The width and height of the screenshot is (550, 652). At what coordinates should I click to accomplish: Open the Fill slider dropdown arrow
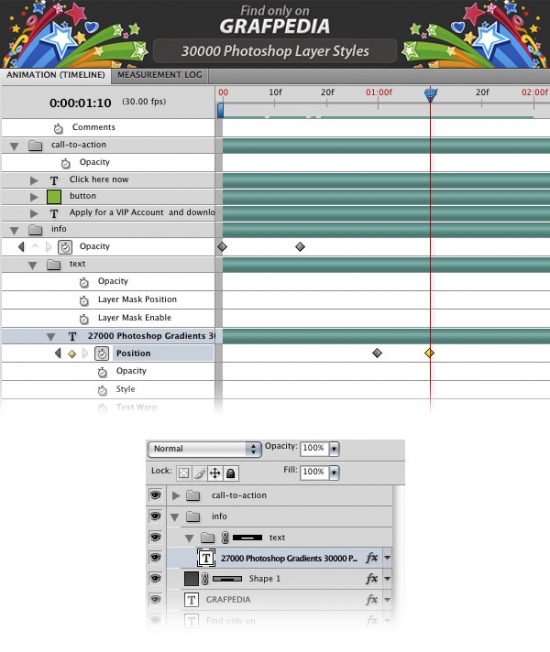click(x=334, y=473)
